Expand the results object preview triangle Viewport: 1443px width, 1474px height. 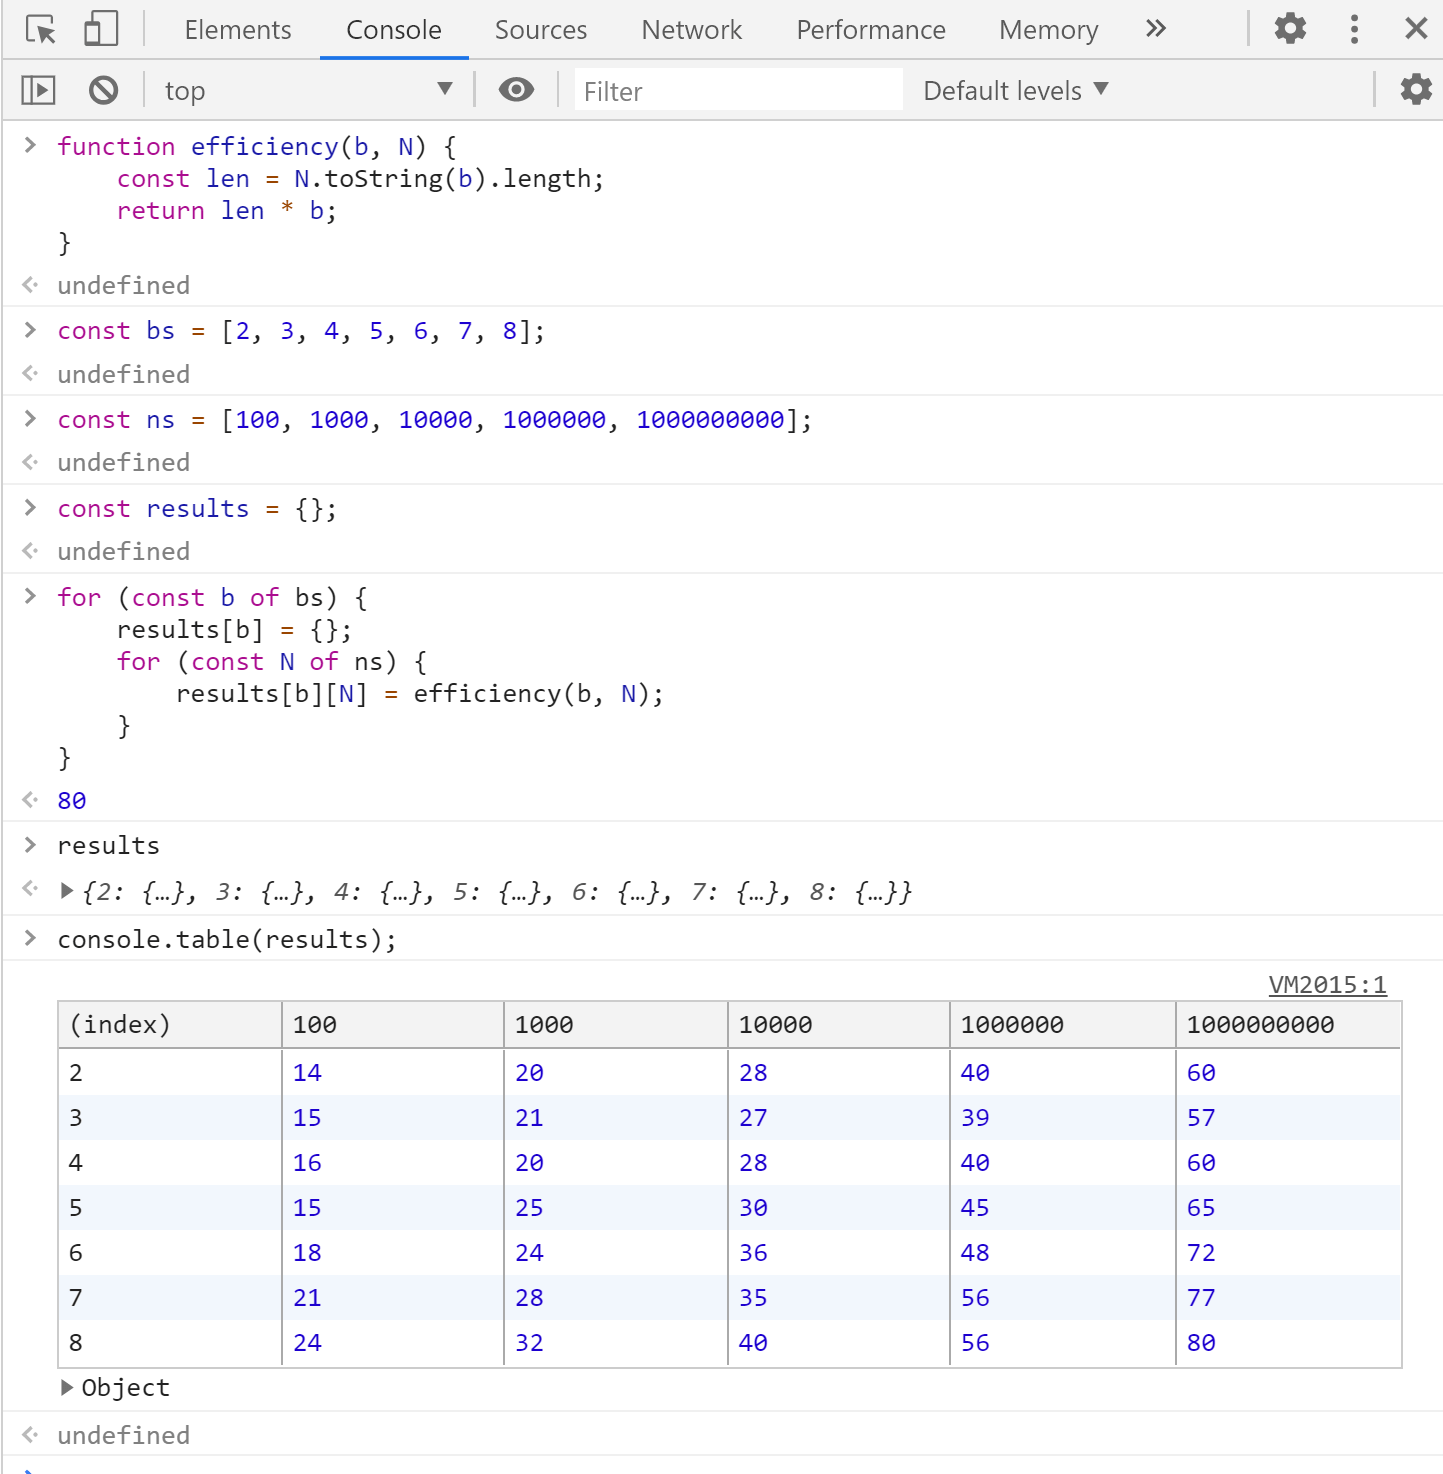tap(66, 890)
